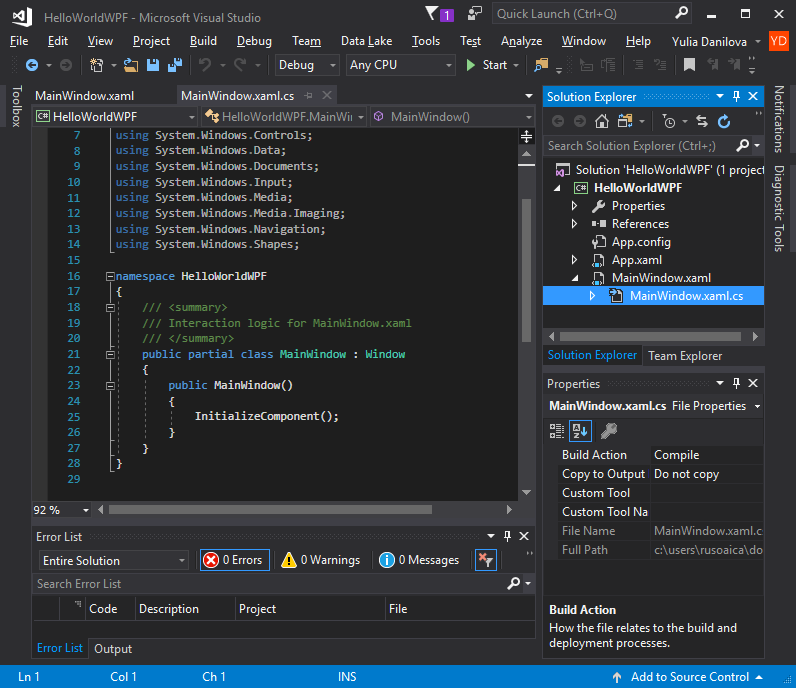Click the editor vertical scrollbar thumb

coord(526,269)
